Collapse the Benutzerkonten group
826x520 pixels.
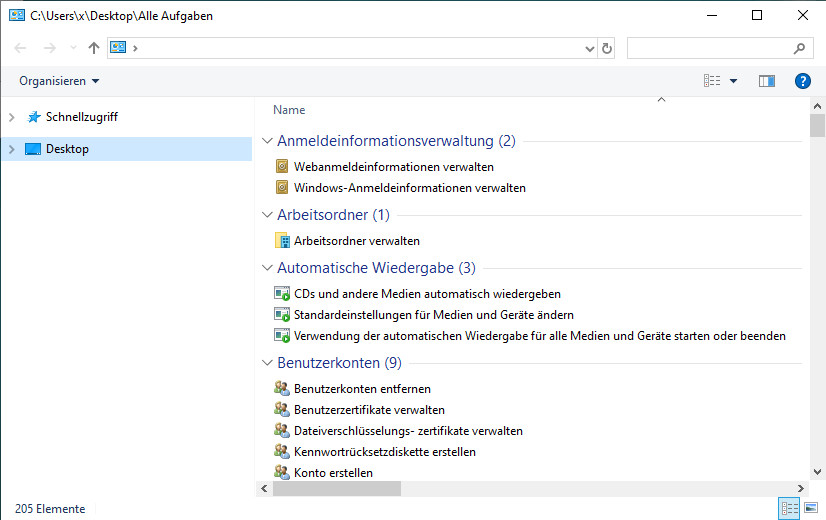point(267,363)
